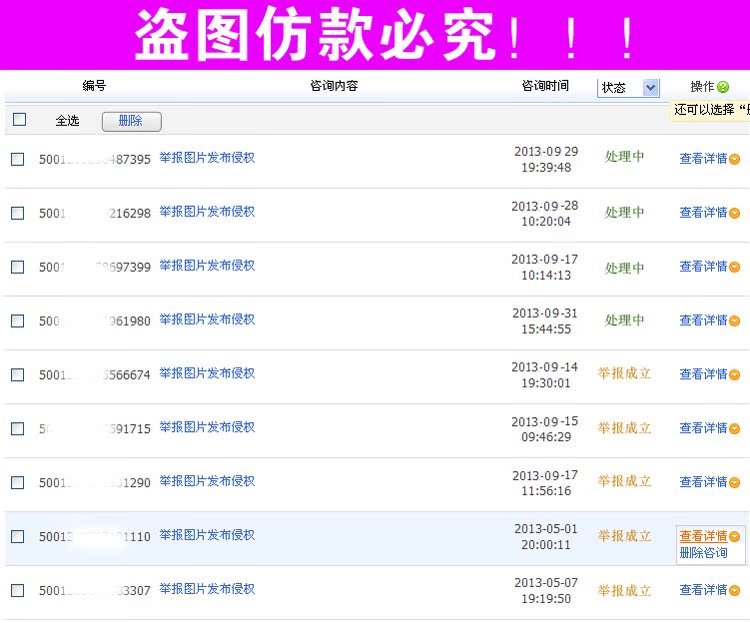The height and width of the screenshot is (623, 750).
Task: Check the box for row ending 3307
Action: coord(18,590)
